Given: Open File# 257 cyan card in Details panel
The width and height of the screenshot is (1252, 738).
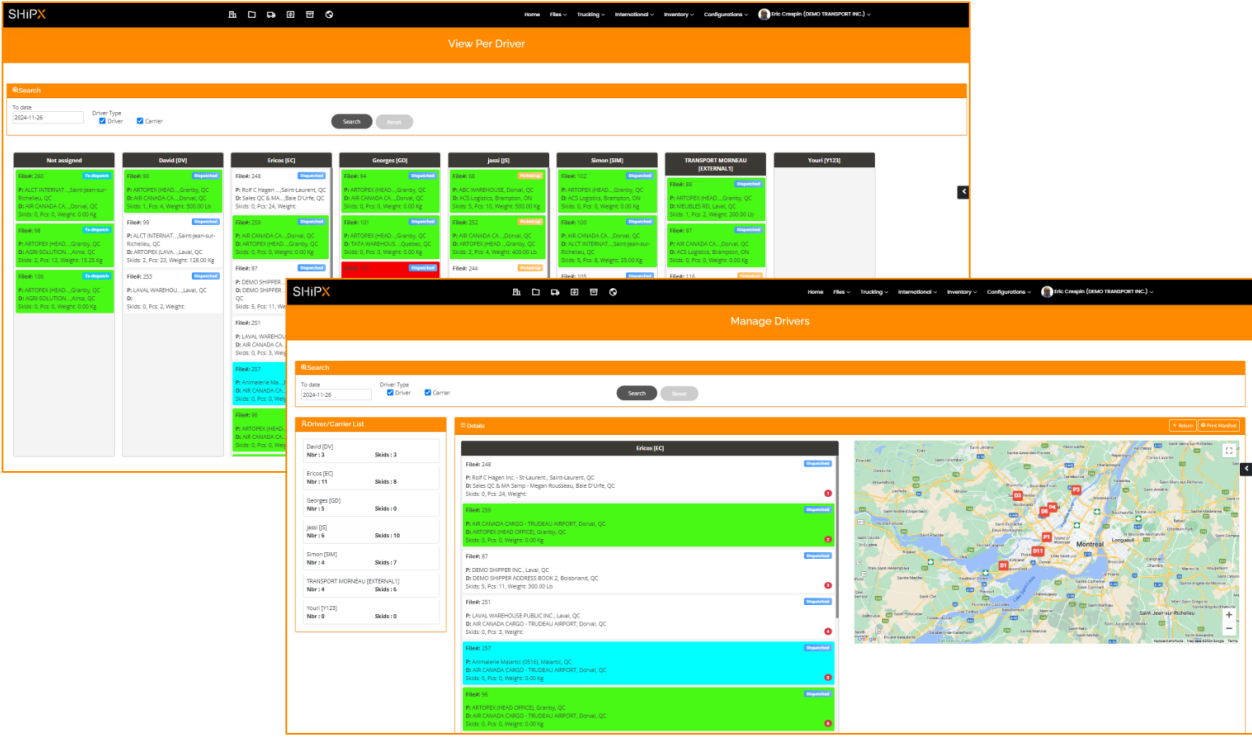Looking at the screenshot, I should [649, 663].
